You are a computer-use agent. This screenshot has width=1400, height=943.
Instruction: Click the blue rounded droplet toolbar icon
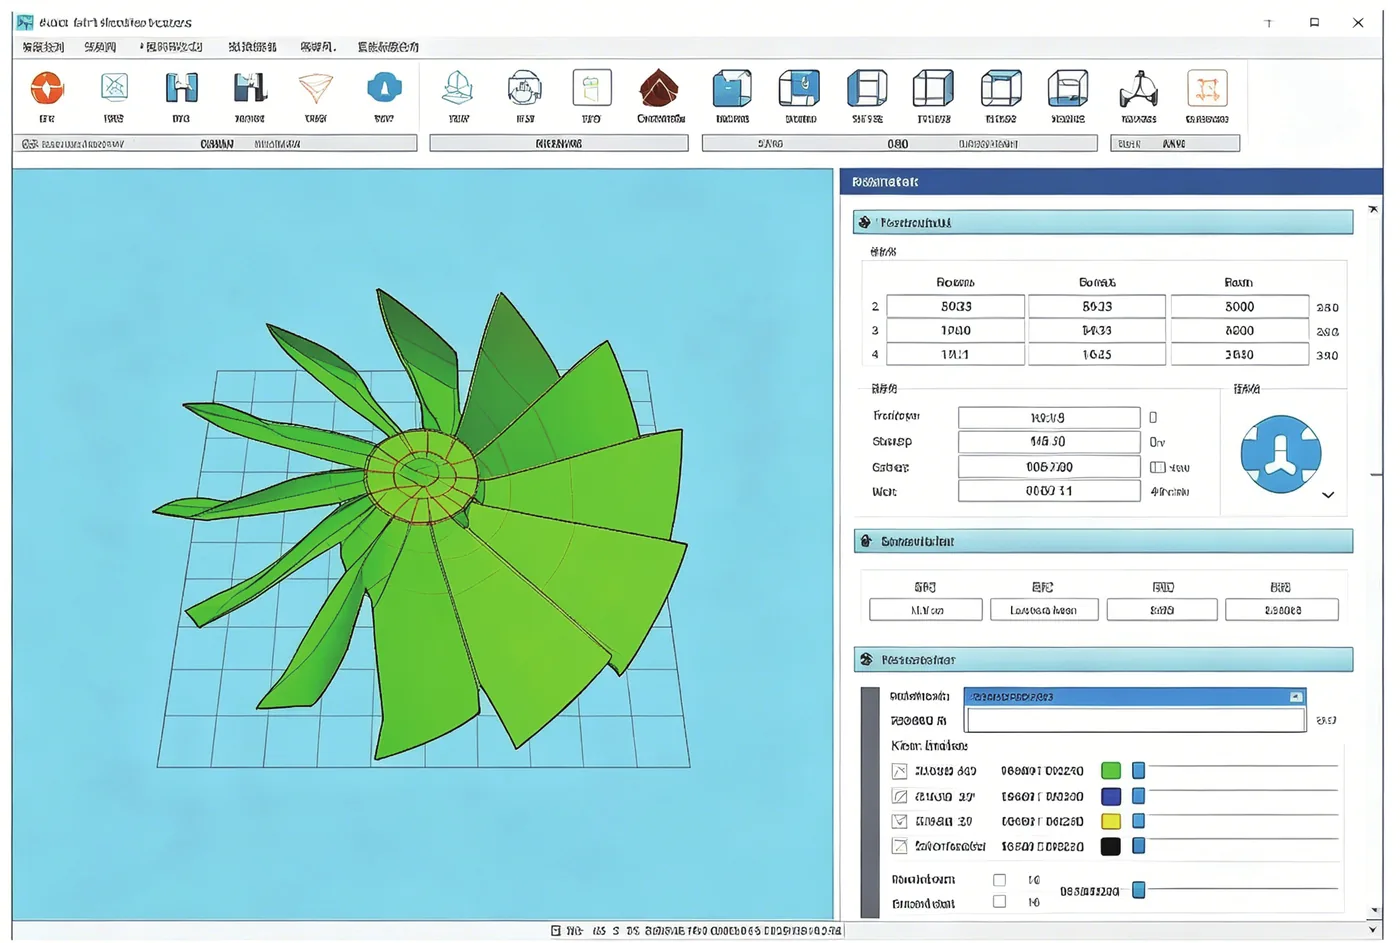click(384, 88)
